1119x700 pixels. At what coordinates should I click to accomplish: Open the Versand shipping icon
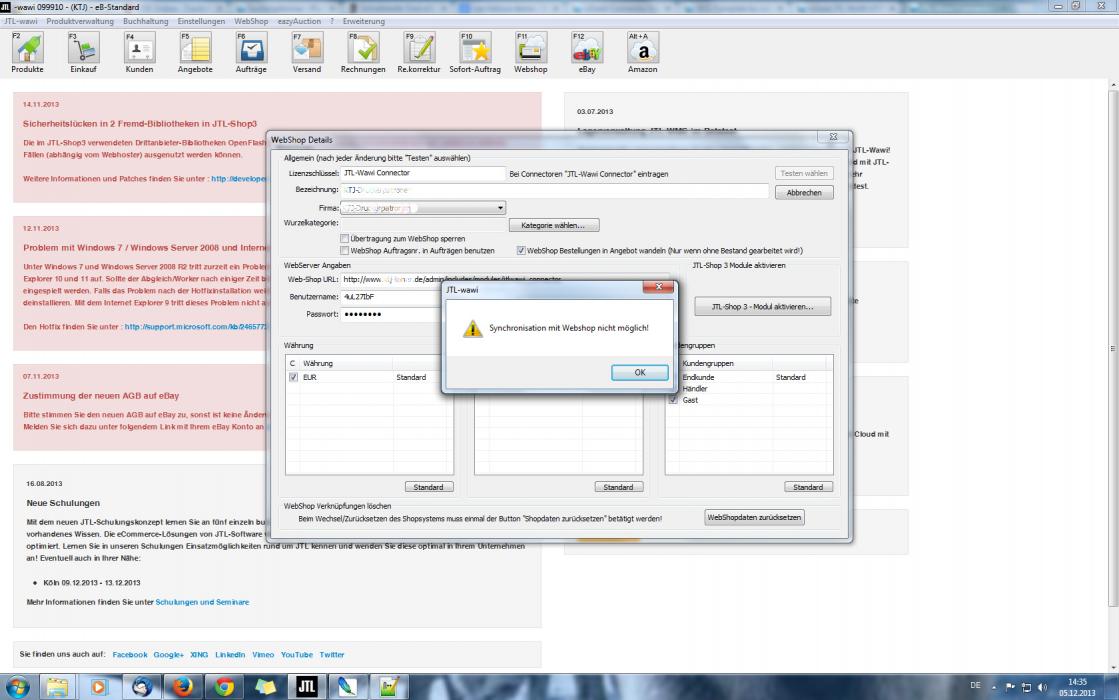307,50
